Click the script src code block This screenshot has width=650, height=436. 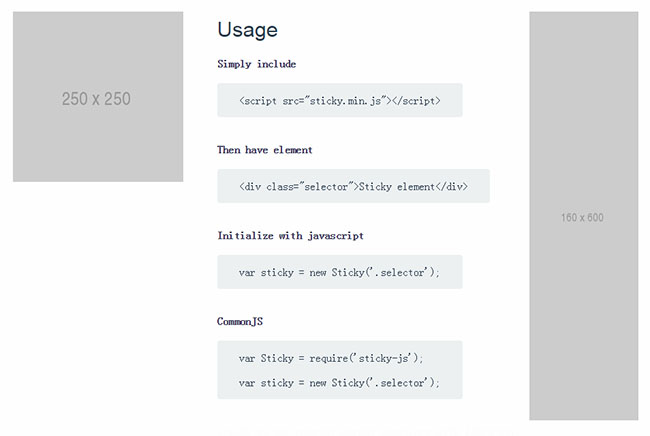click(x=340, y=100)
